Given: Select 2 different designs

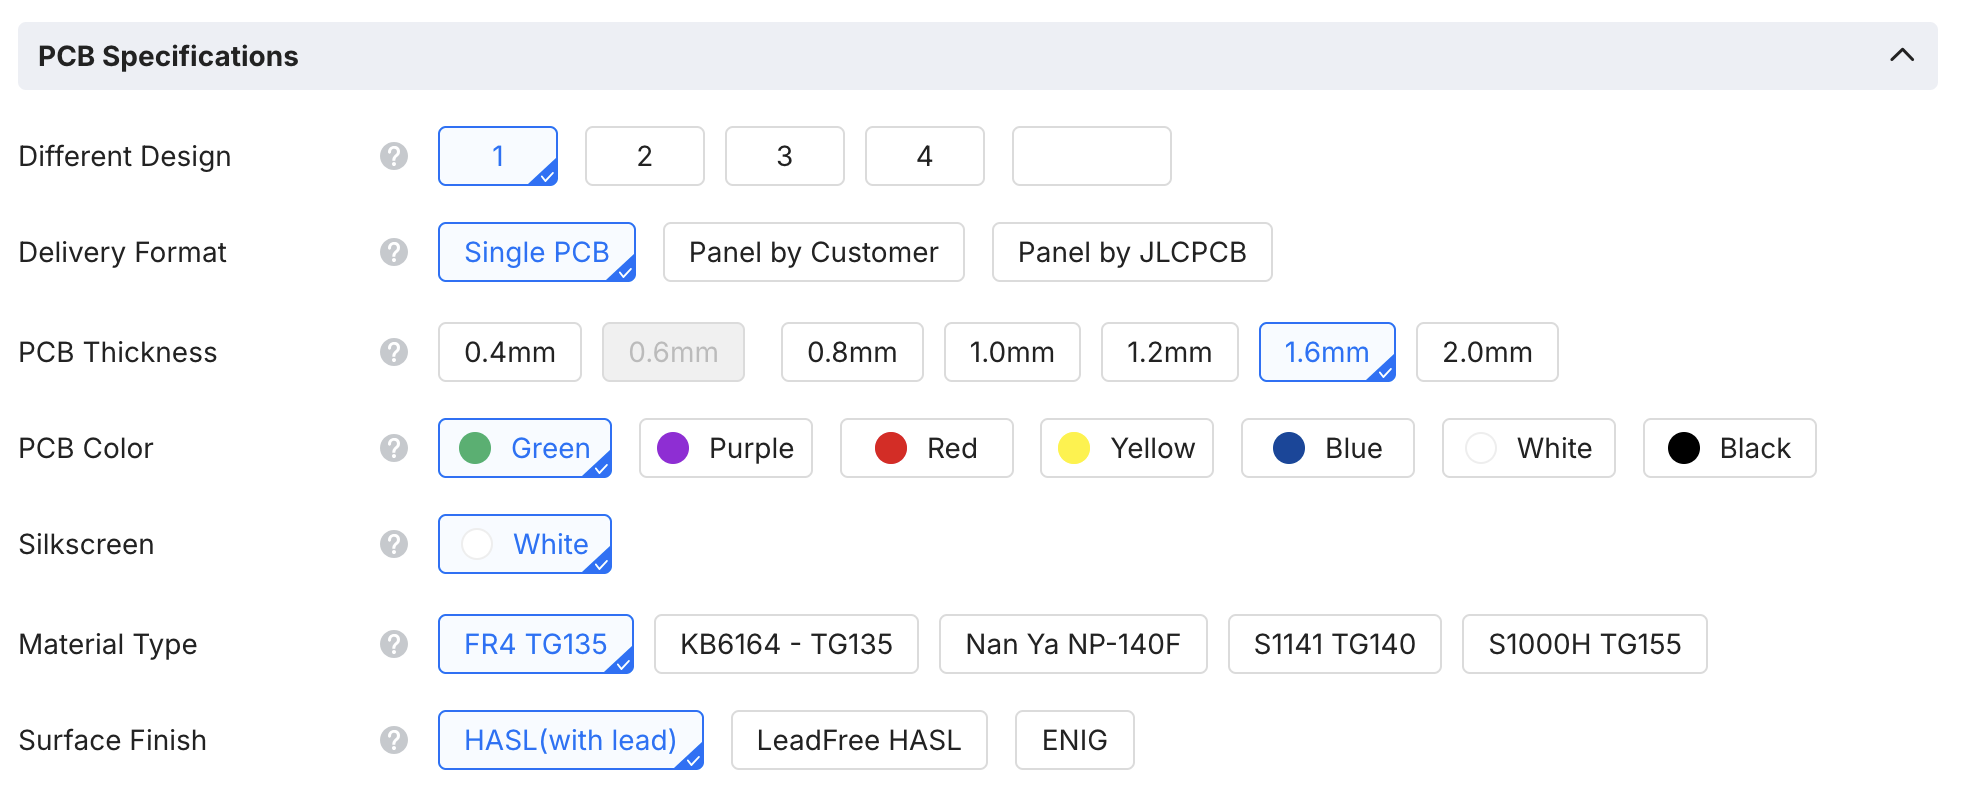Looking at the screenshot, I should tap(645, 156).
